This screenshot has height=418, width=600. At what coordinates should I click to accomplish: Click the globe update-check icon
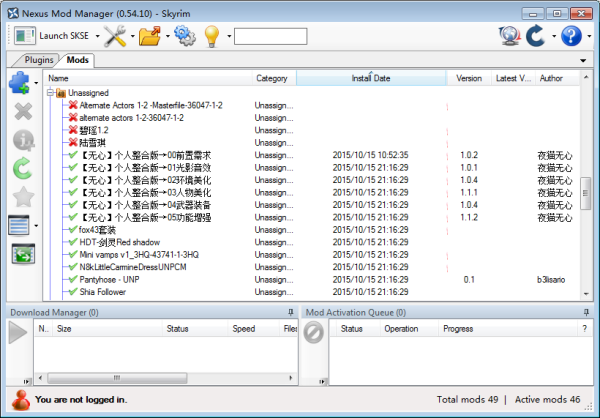(x=509, y=36)
